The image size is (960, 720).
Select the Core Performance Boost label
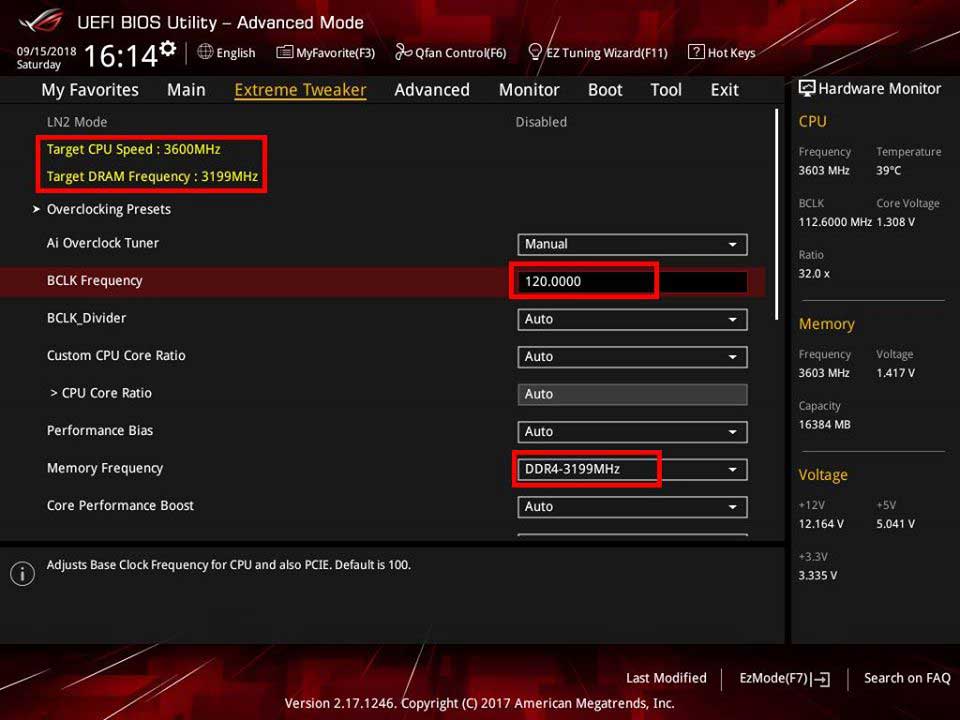point(120,506)
